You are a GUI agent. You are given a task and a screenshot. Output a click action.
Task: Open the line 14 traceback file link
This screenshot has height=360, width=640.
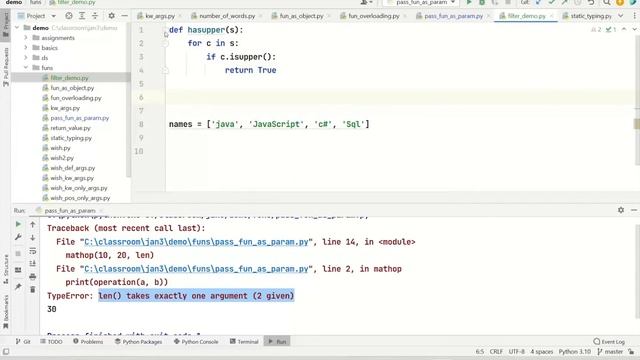click(x=196, y=242)
